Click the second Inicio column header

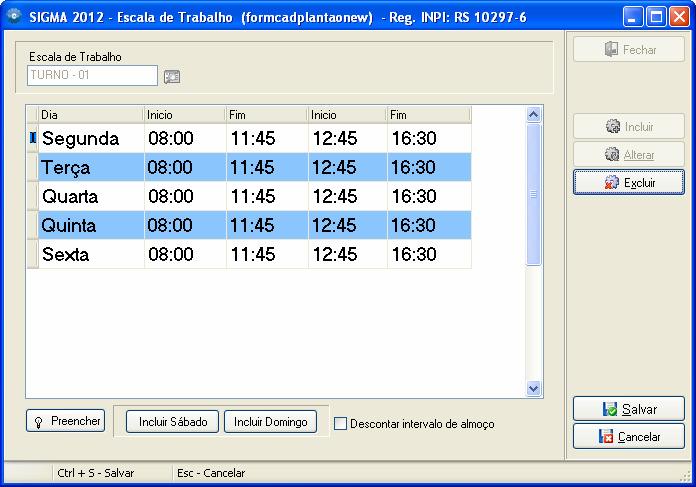pyautogui.click(x=348, y=115)
